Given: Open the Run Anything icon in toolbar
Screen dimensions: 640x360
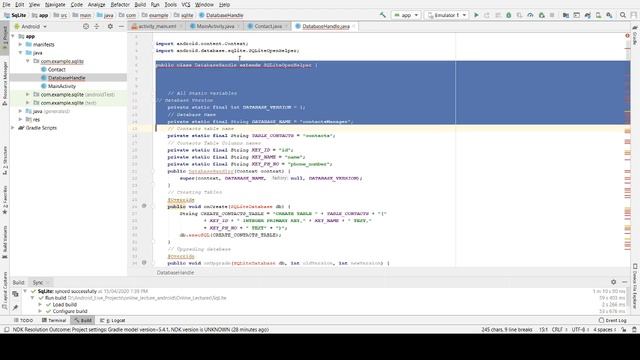Looking at the screenshot, I should (x=576, y=15).
